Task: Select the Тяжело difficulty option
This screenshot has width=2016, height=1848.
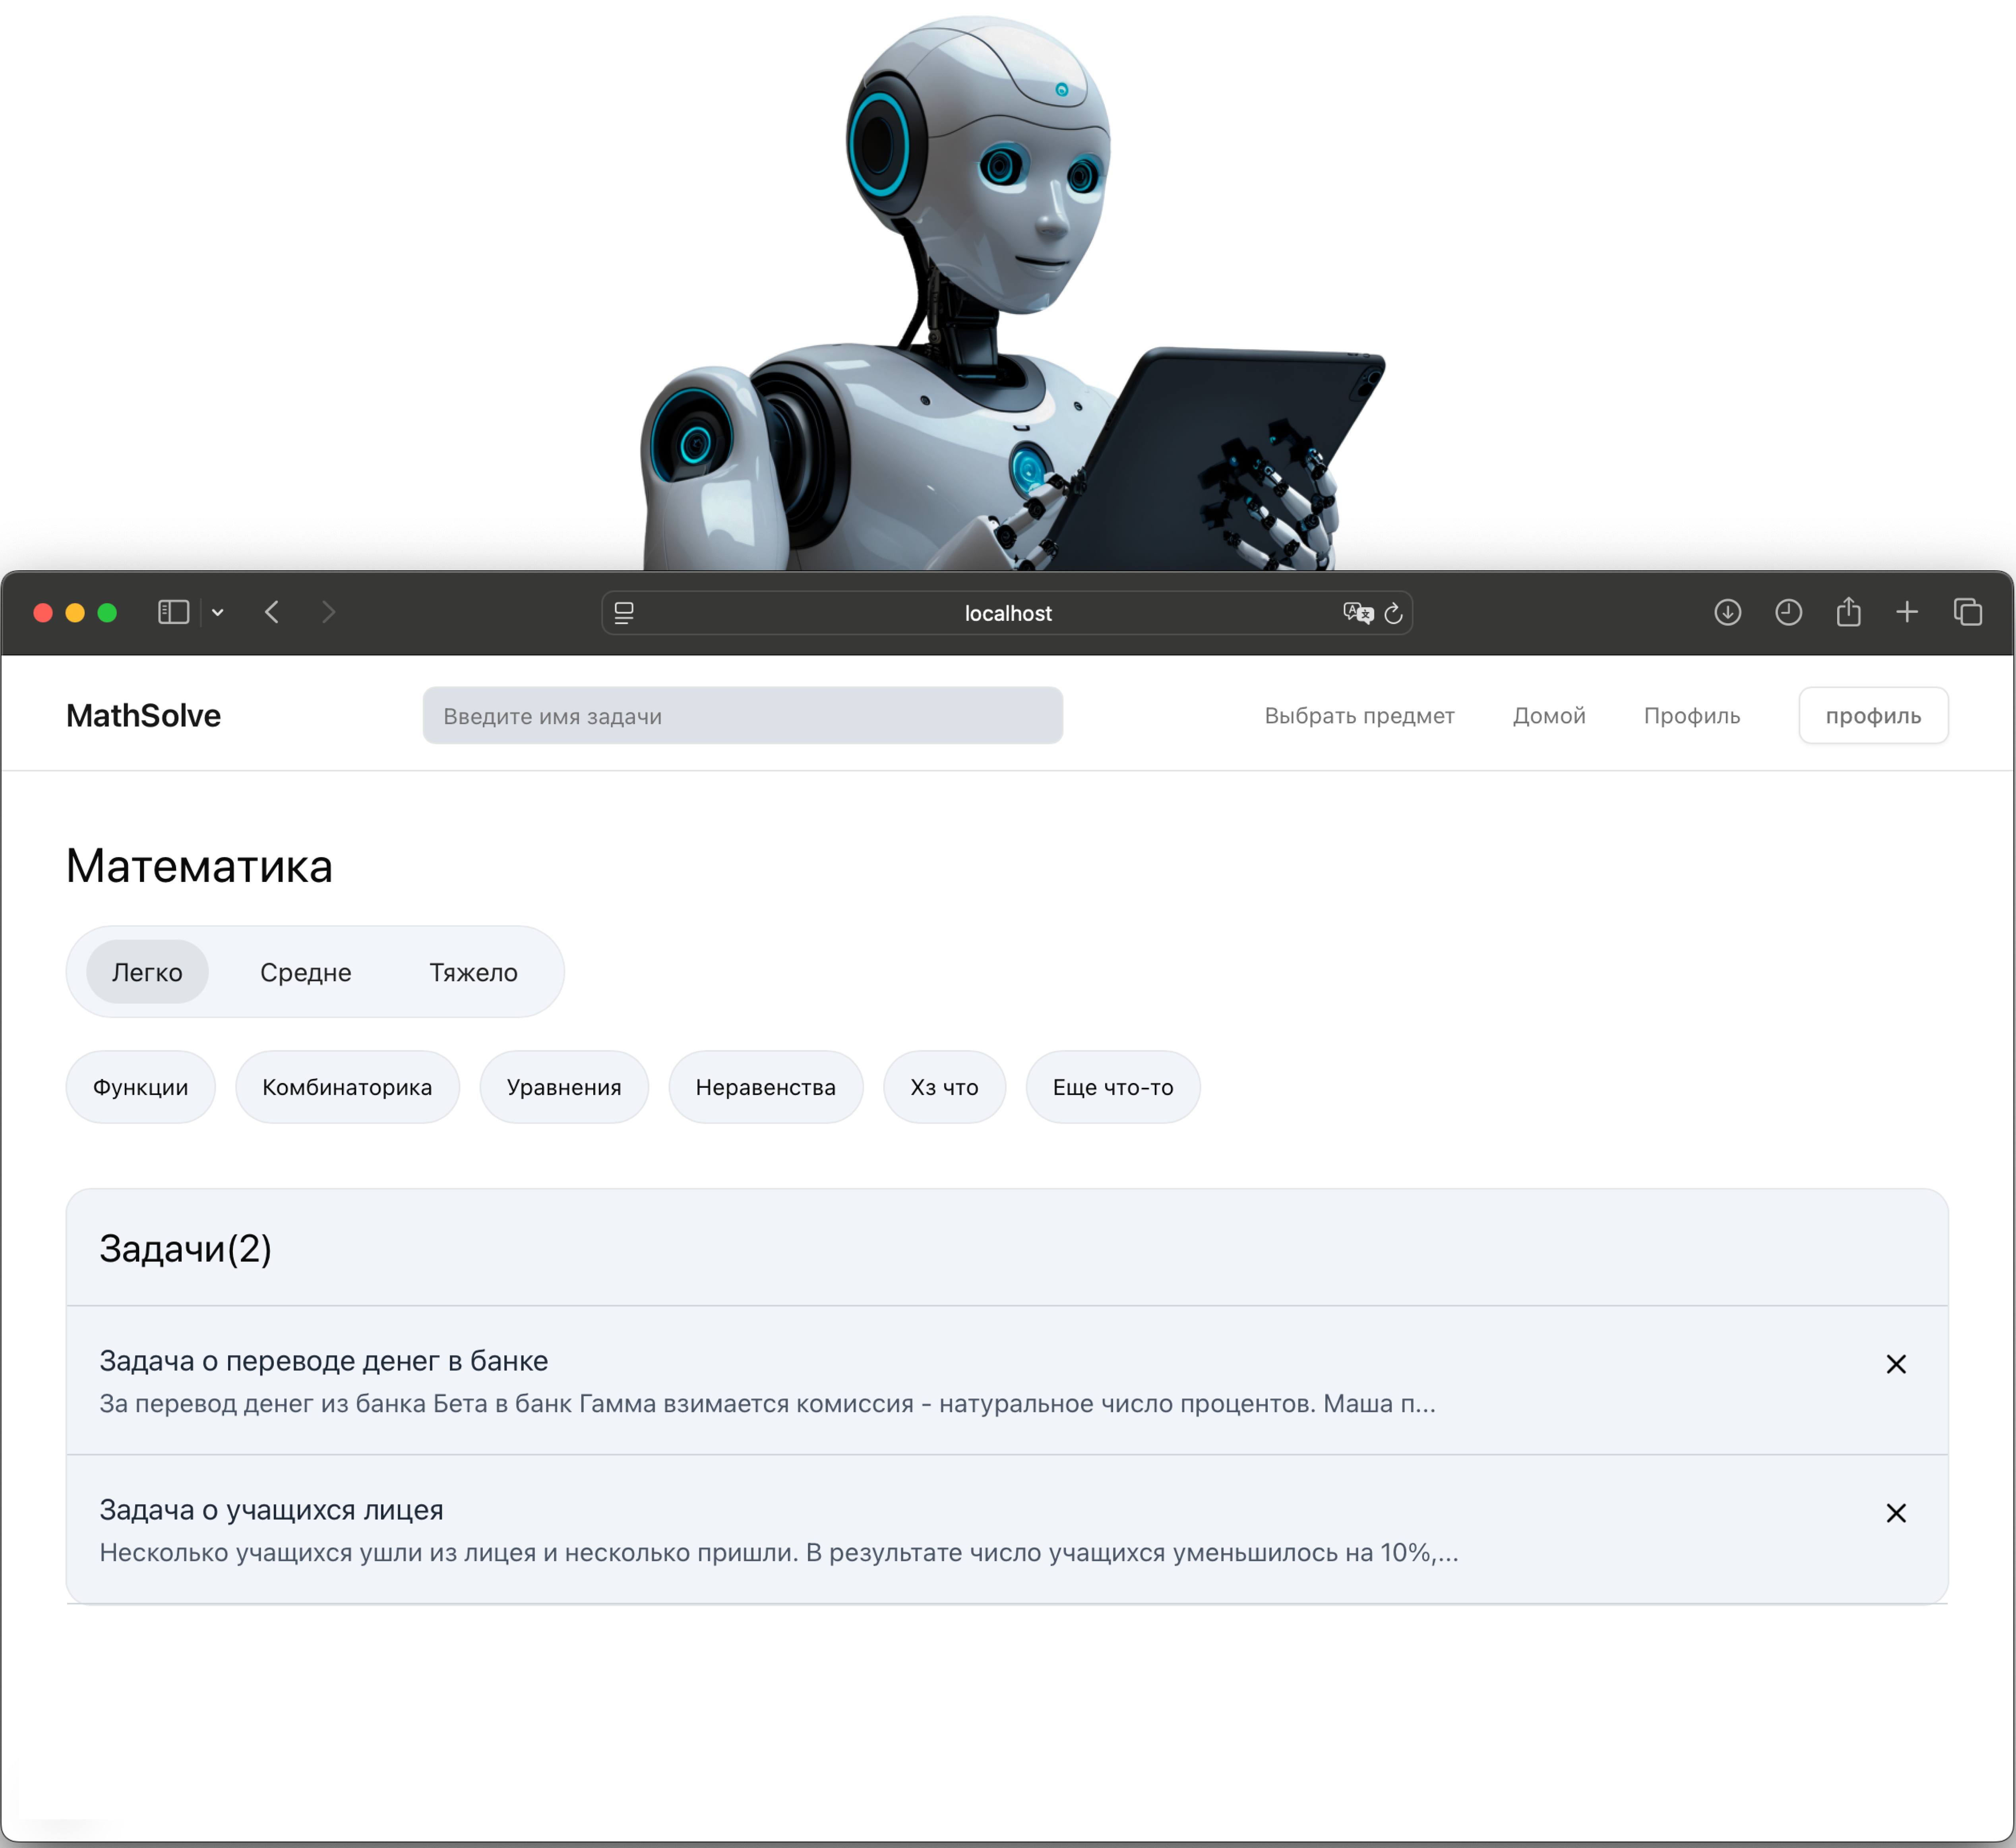Action: (x=473, y=972)
